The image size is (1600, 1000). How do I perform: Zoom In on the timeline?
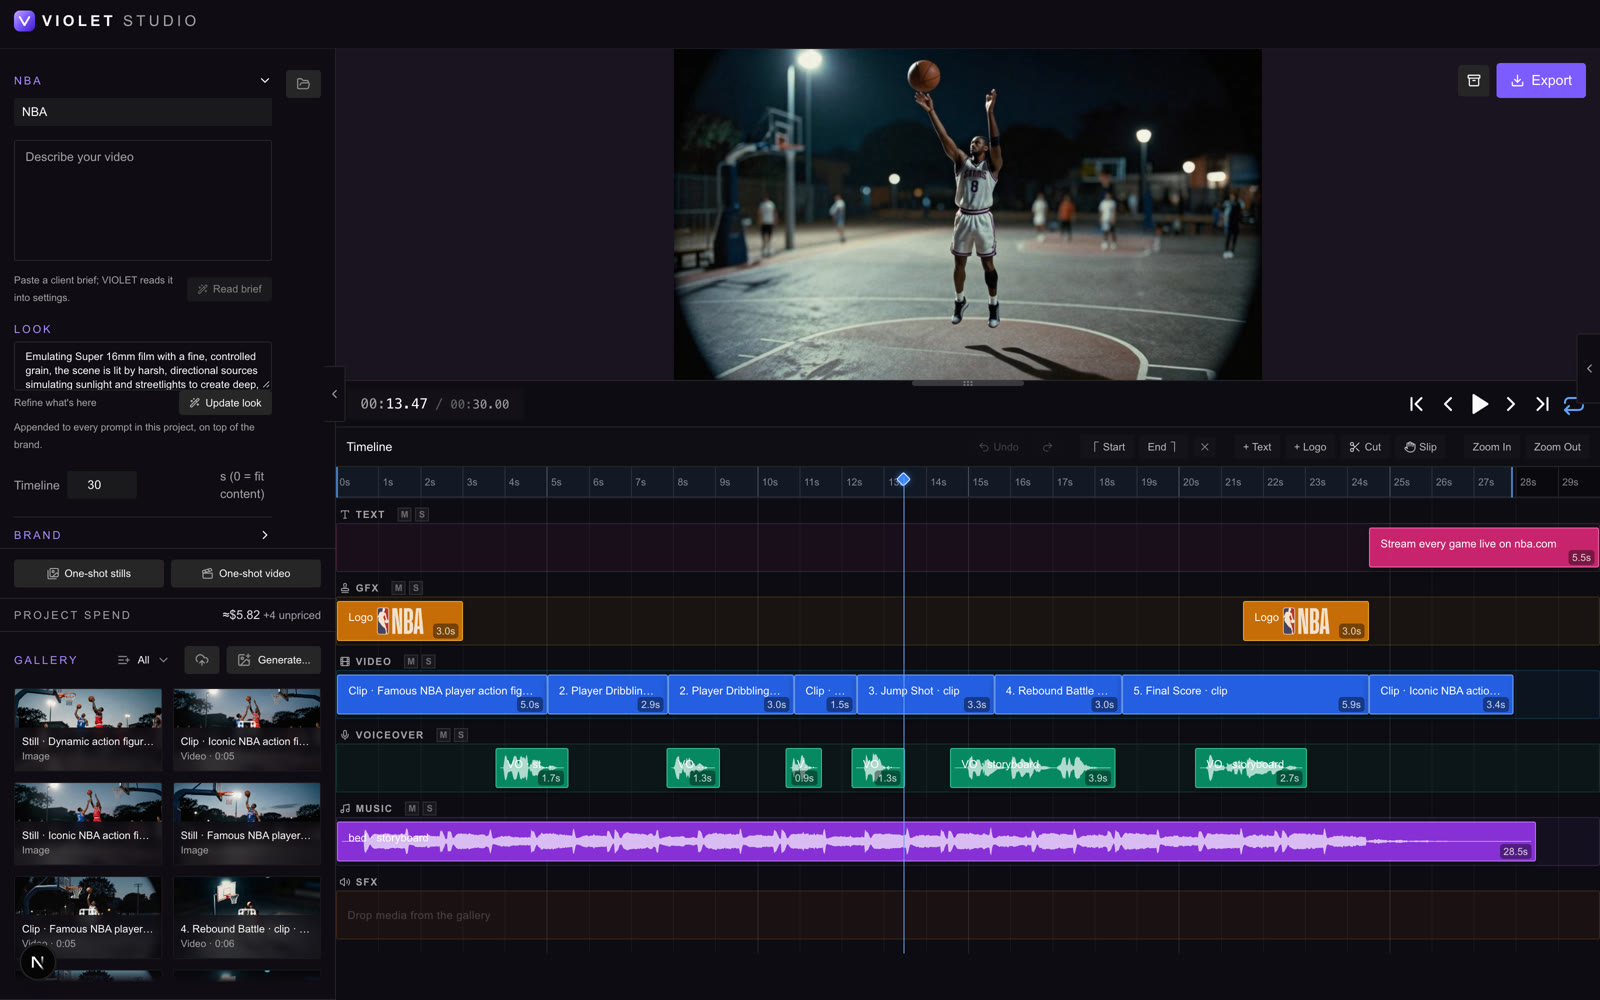[1491, 447]
